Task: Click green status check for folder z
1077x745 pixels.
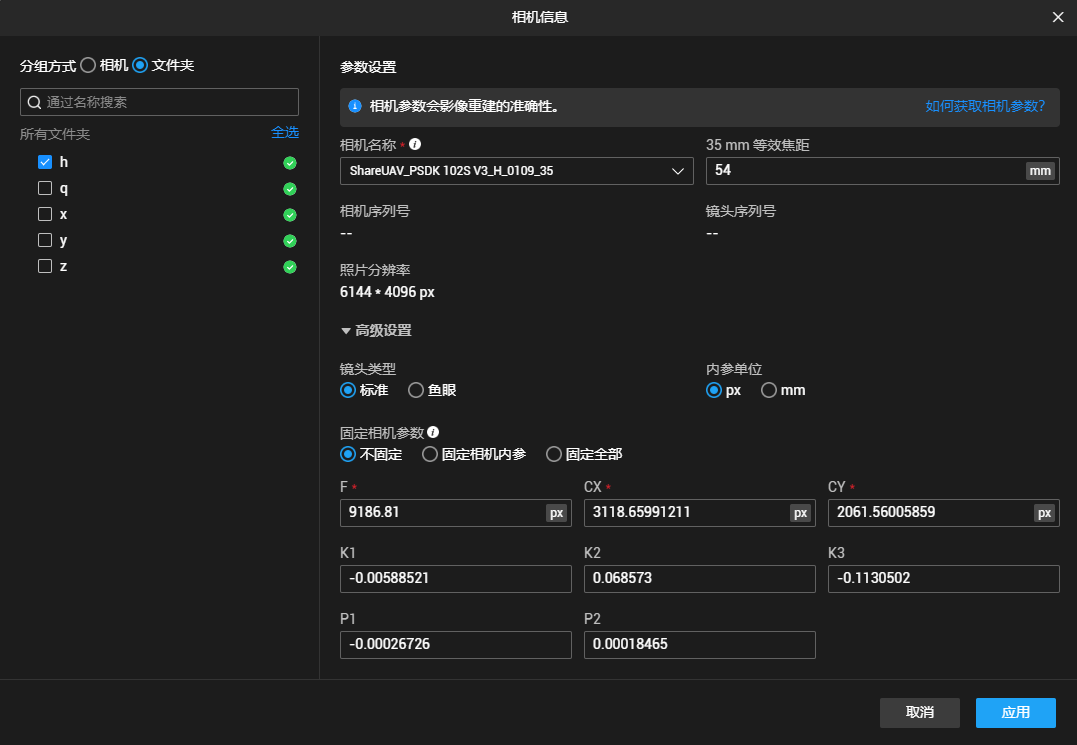Action: pyautogui.click(x=290, y=267)
